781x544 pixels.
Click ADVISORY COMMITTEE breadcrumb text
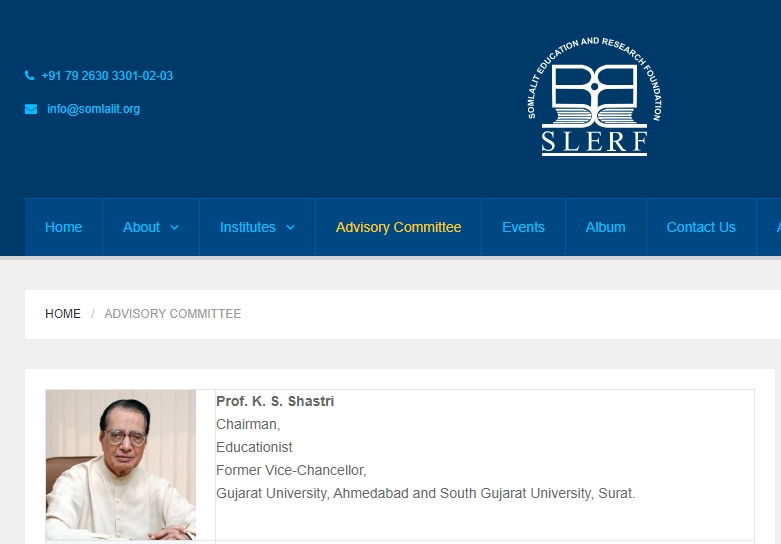(x=172, y=314)
